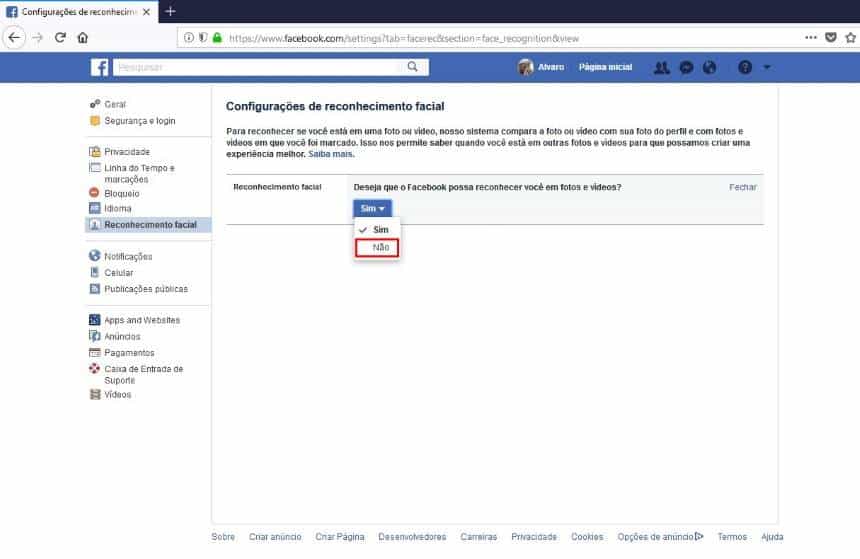The width and height of the screenshot is (860, 559).
Task: Click the green padlock icon
Action: 217,38
